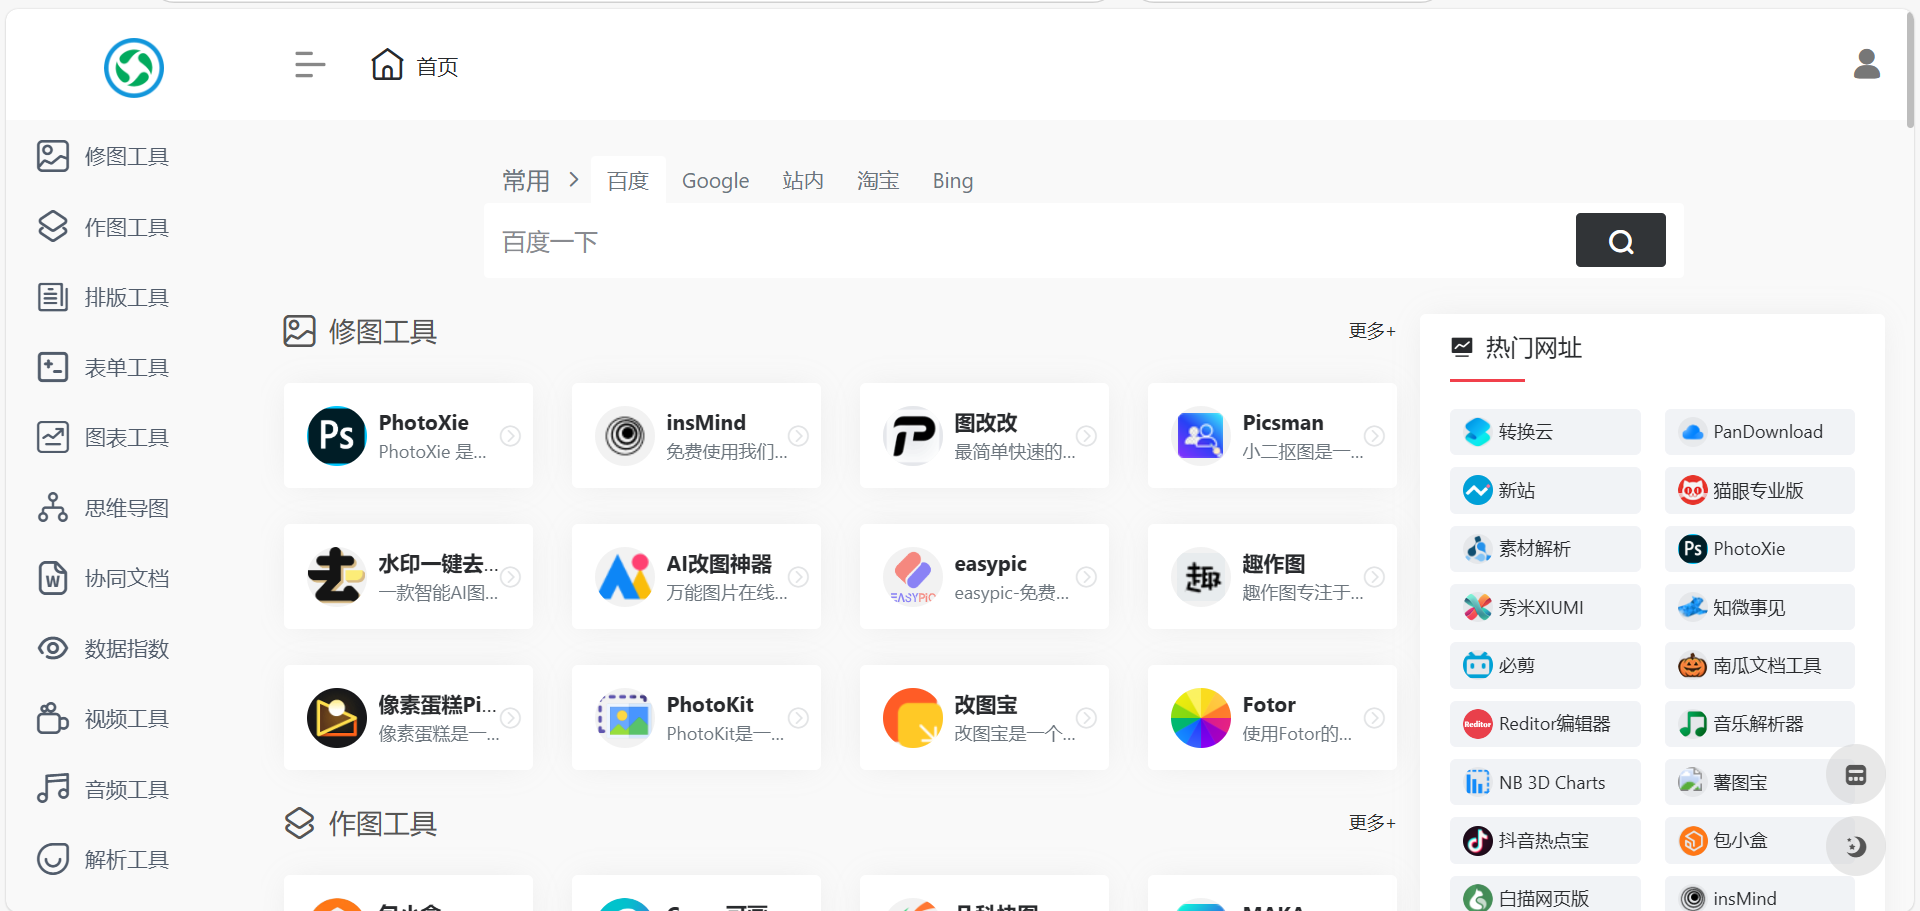
Task: Switch to the Google search tab
Action: tap(715, 181)
